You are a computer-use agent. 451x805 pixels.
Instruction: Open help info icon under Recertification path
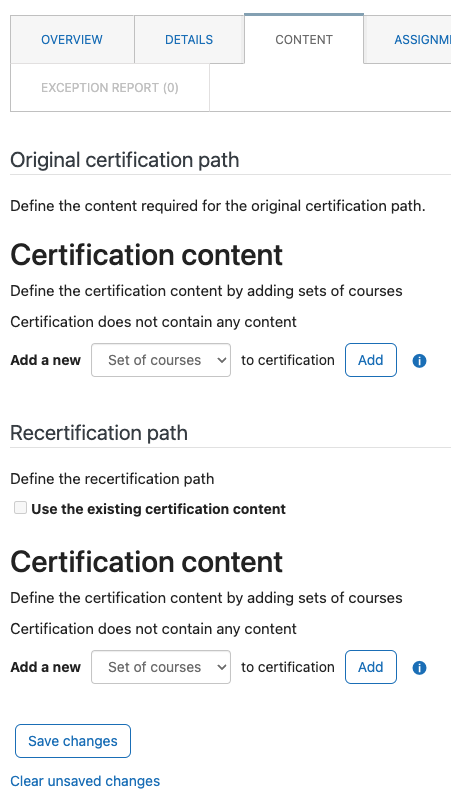(x=419, y=668)
